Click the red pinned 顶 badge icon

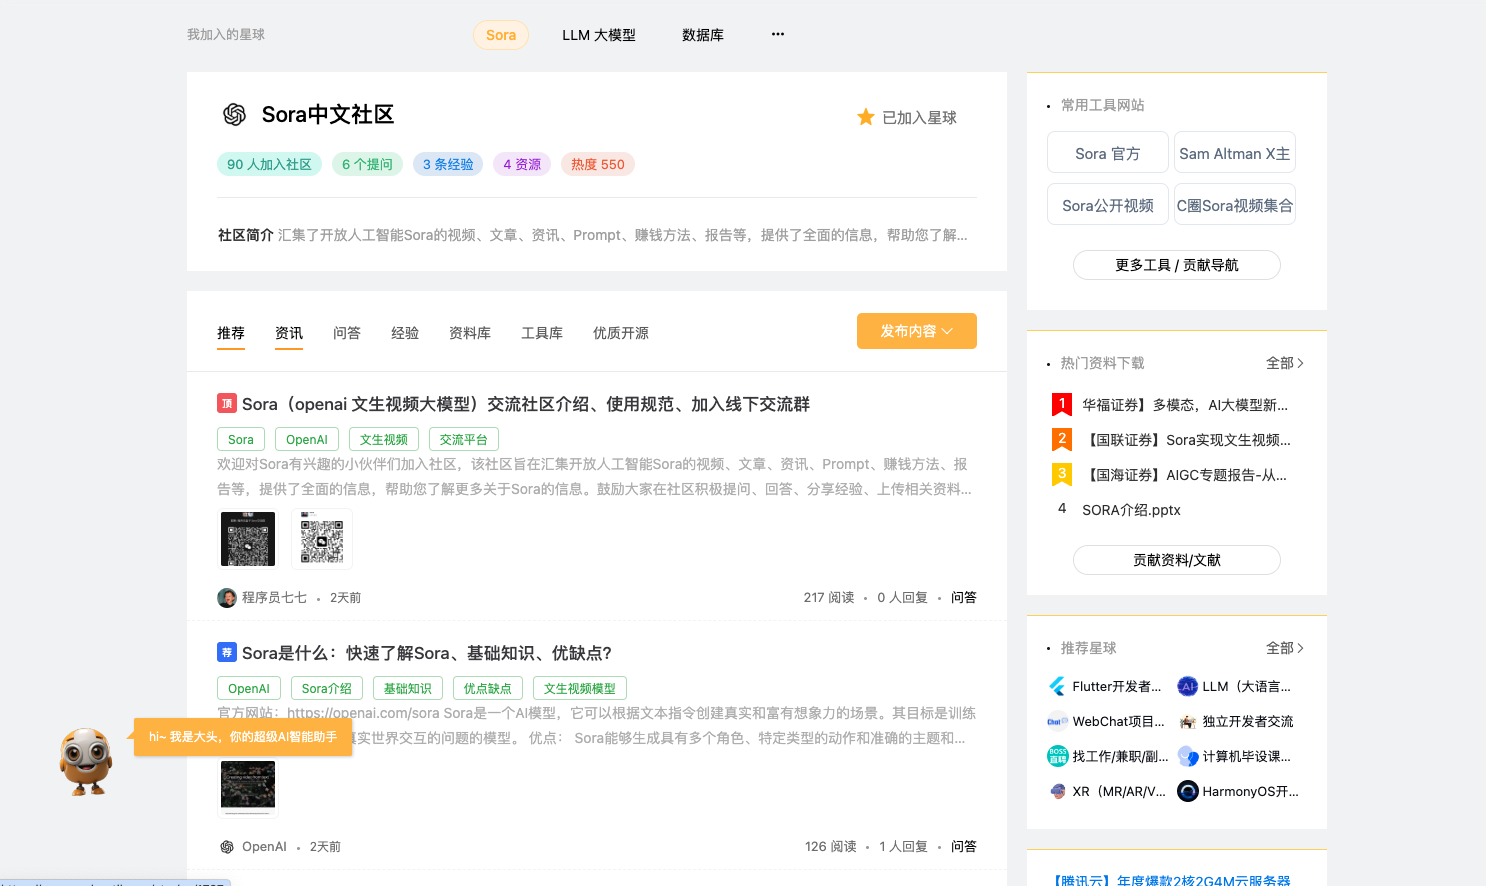click(226, 404)
